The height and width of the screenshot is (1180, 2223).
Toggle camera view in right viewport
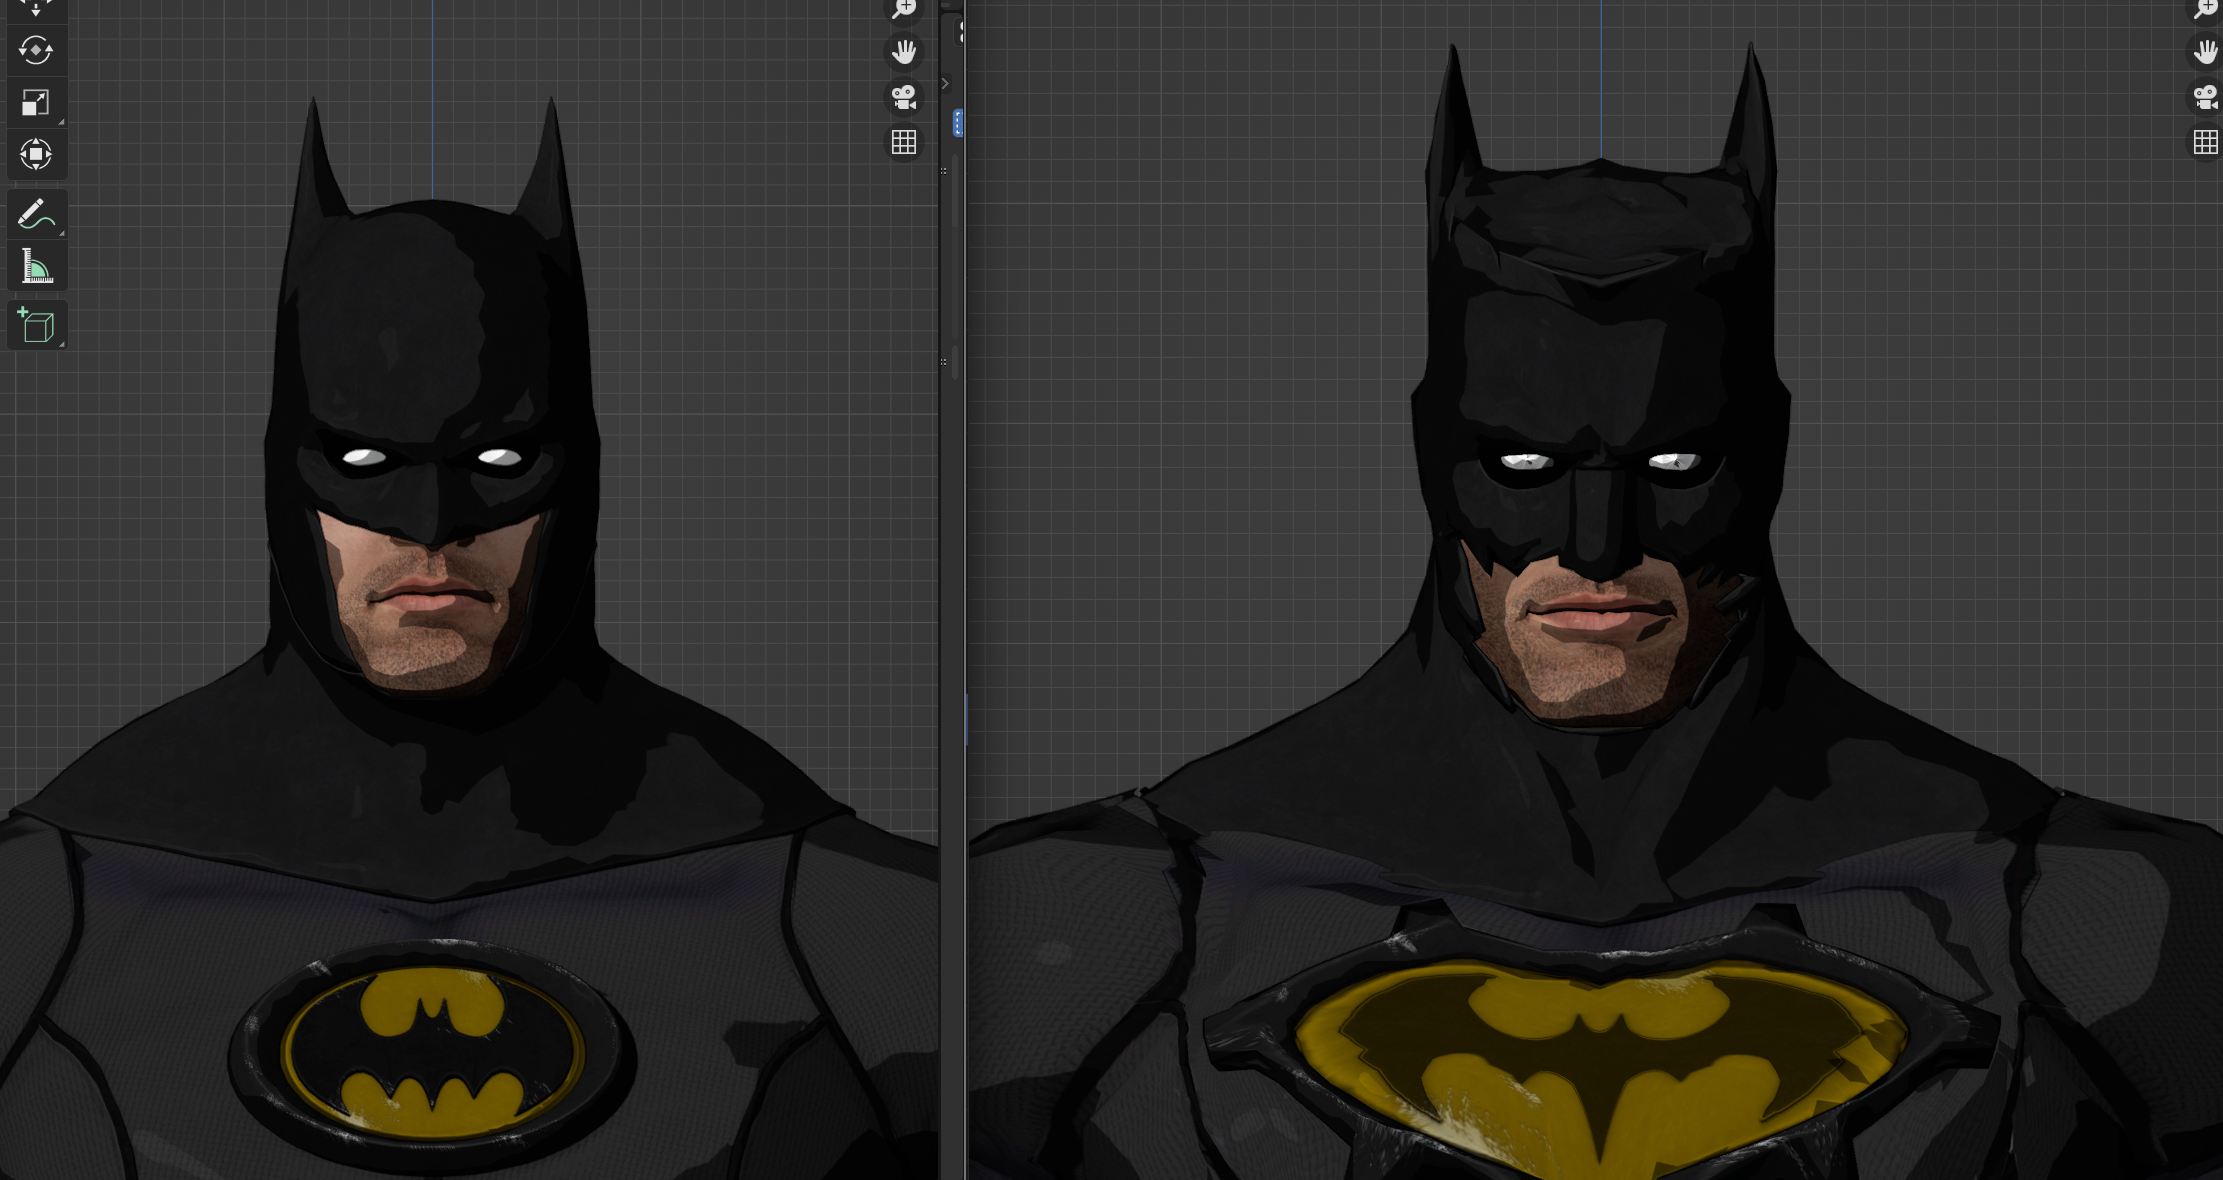[x=2205, y=97]
